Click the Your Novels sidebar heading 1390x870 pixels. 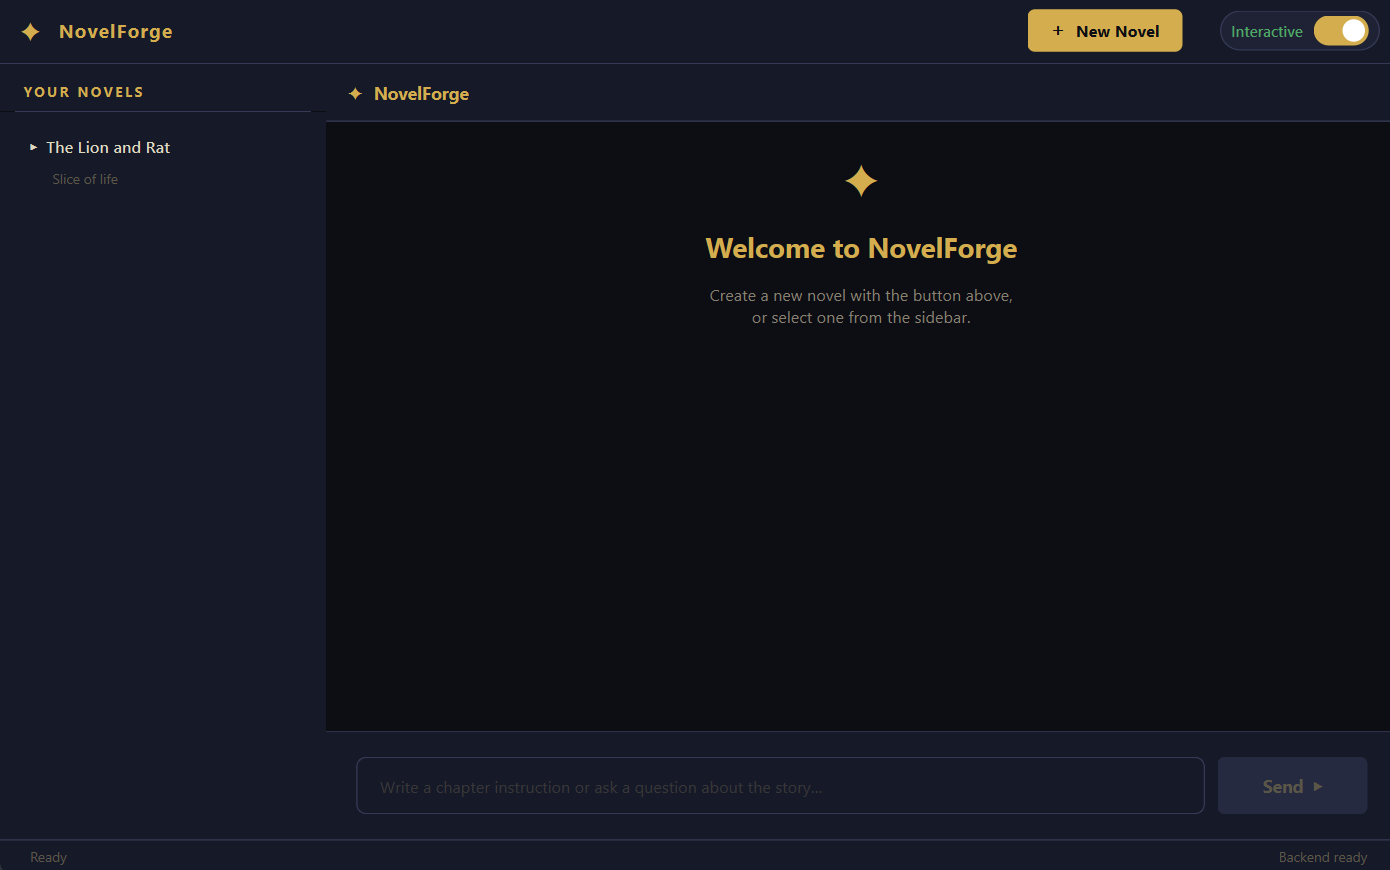pos(84,92)
